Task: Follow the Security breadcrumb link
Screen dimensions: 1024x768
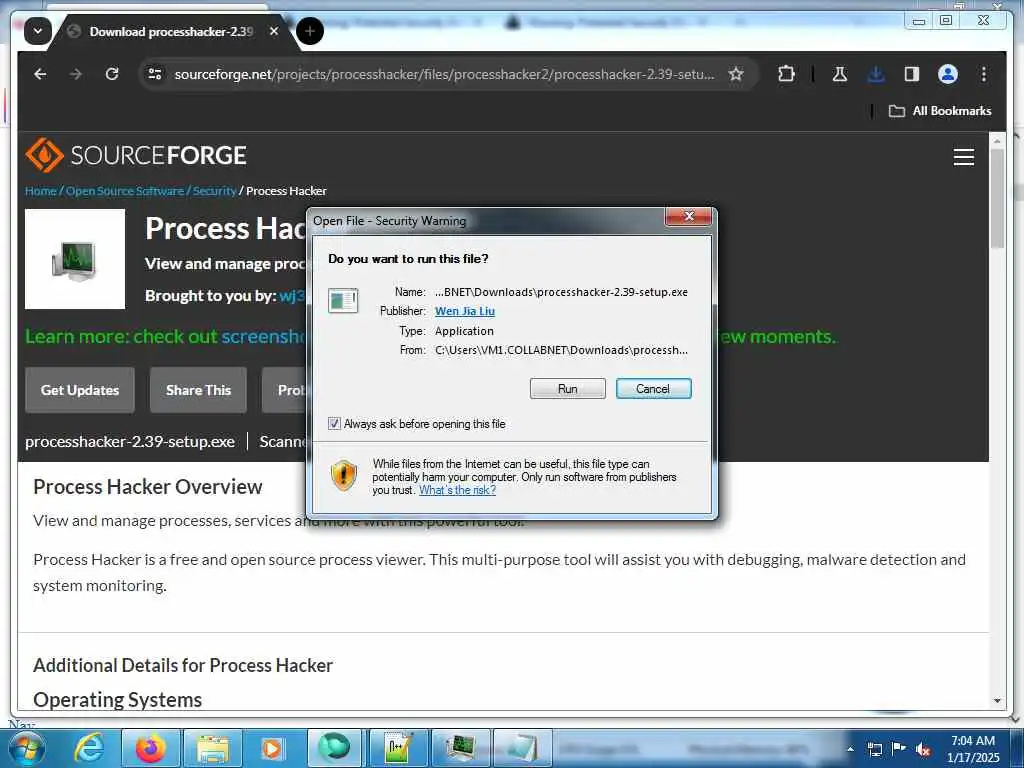Action: pos(214,191)
